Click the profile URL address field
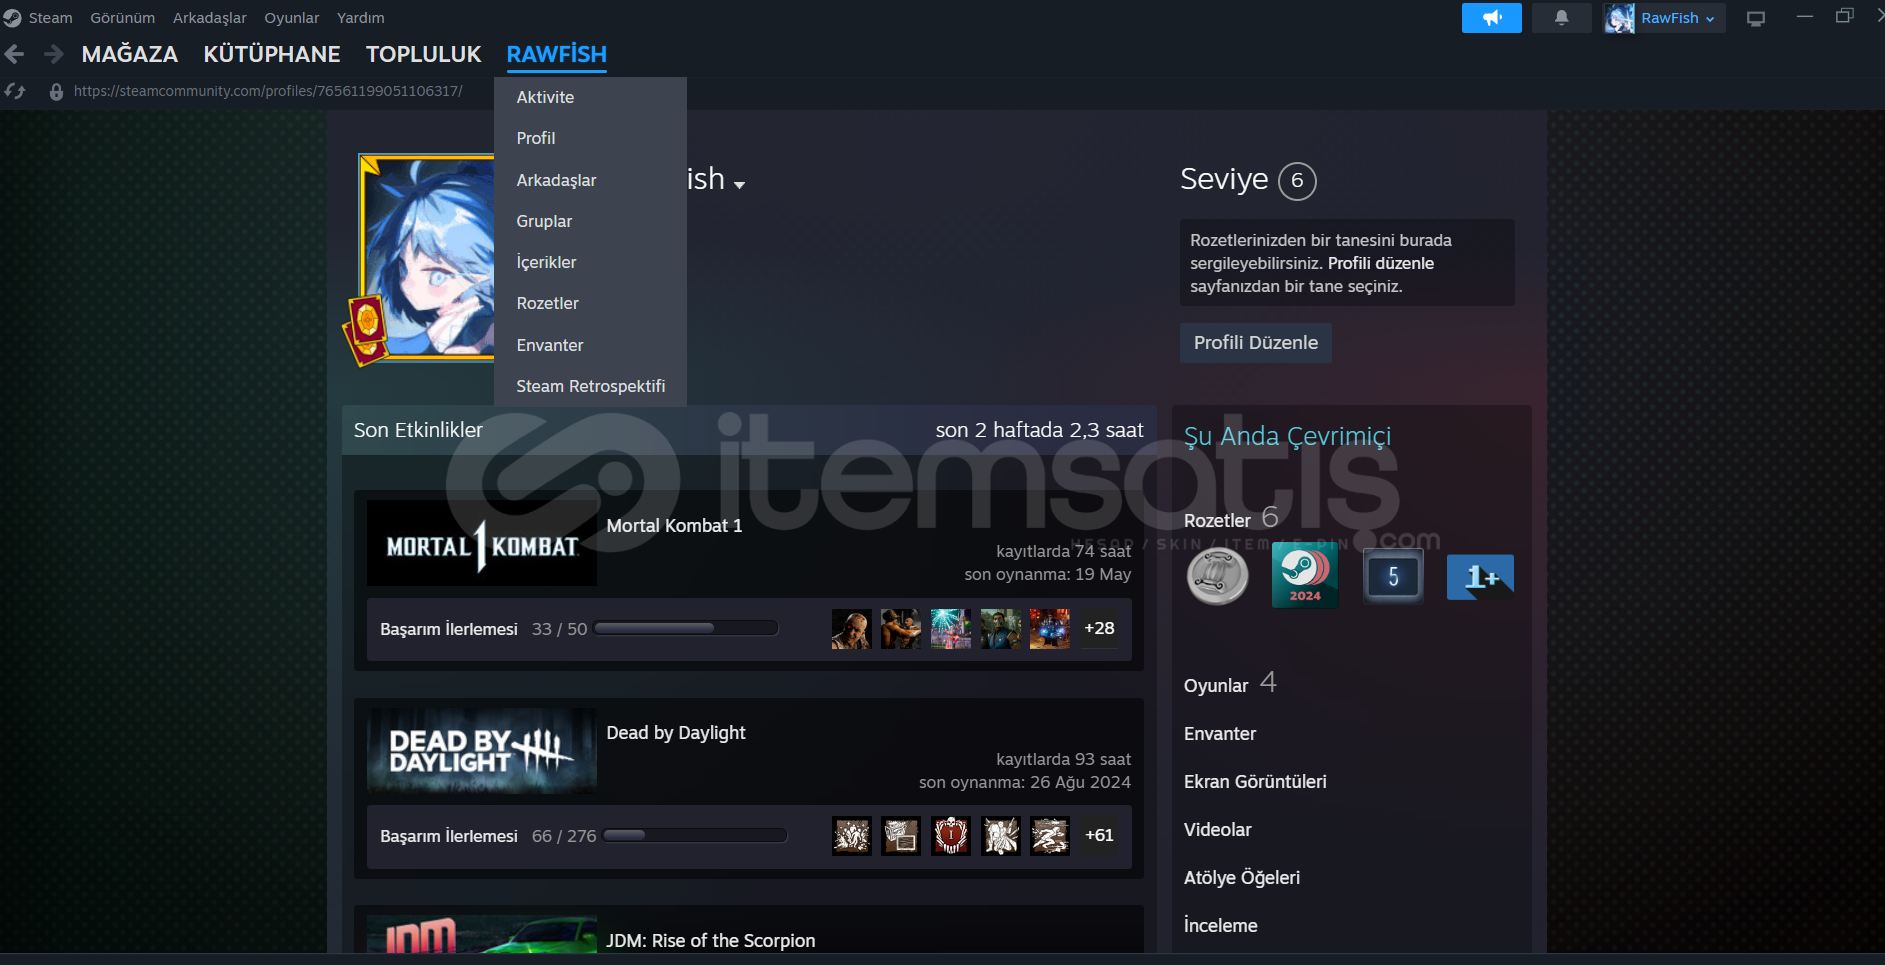 268,91
